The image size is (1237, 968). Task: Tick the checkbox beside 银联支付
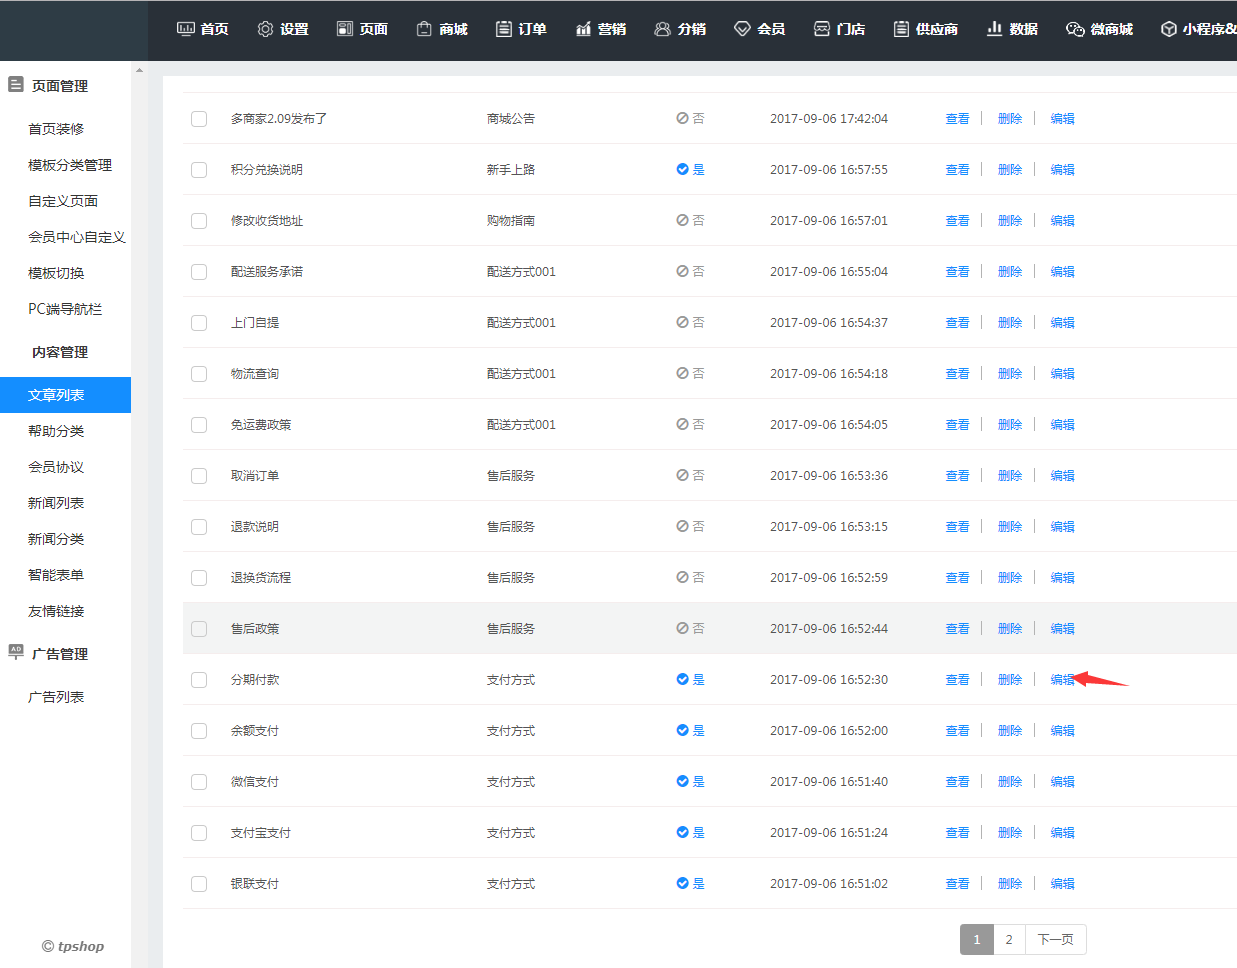pos(199,884)
